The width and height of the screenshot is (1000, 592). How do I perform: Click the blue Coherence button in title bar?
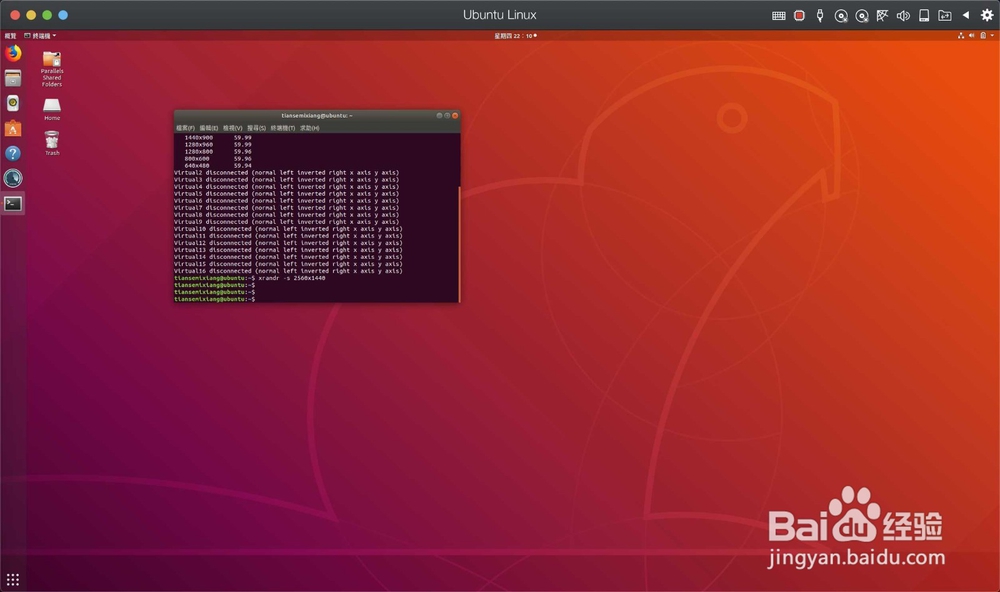pos(63,15)
